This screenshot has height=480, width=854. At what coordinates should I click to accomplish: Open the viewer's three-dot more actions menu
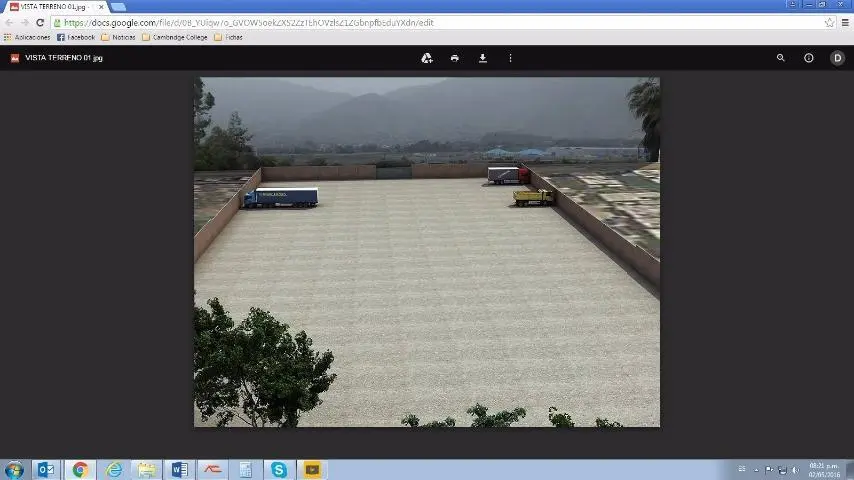[x=510, y=58]
